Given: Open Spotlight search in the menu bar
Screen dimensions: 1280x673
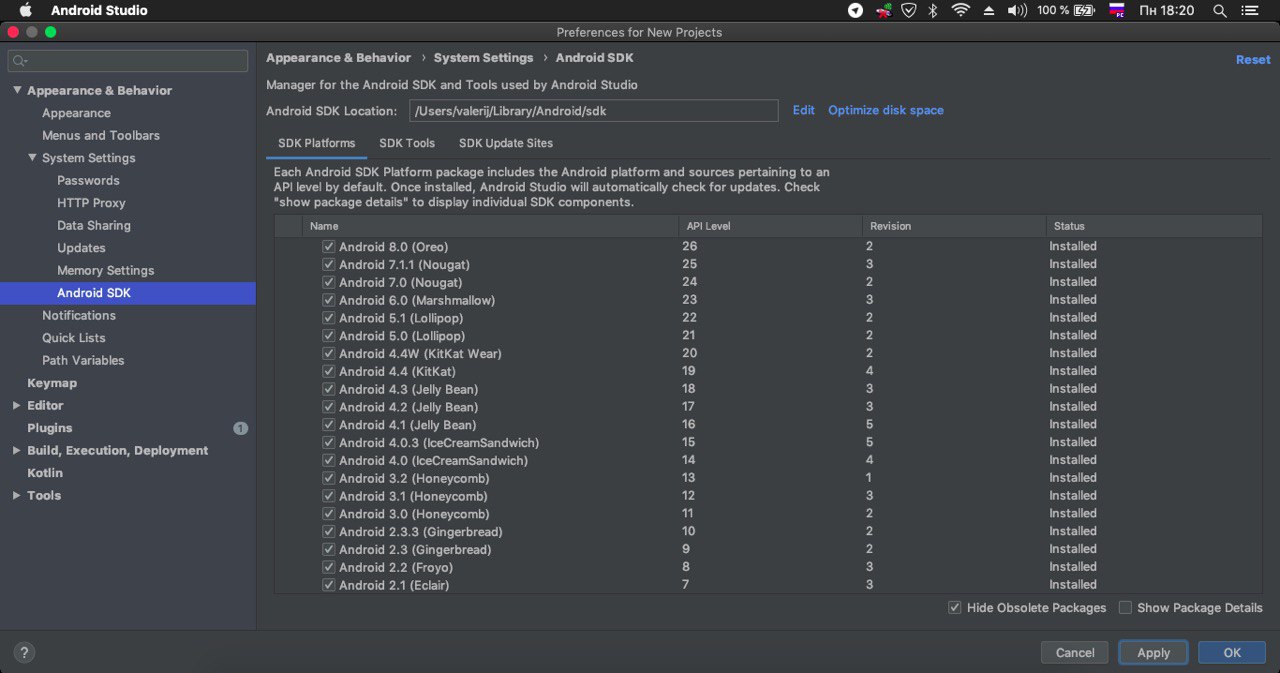Looking at the screenshot, I should [x=1220, y=10].
